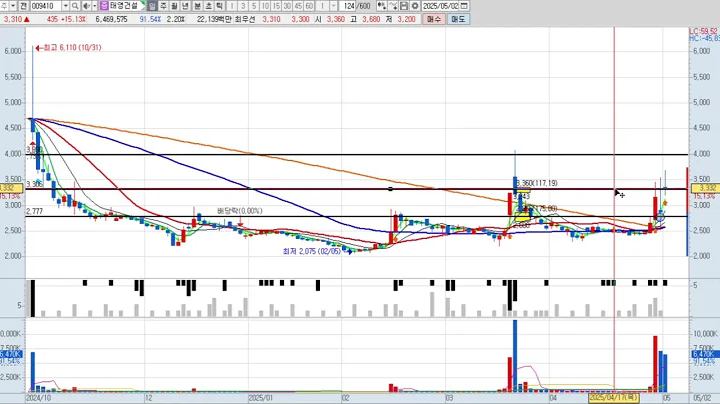Choose interval 1 in period numbers
Viewport: 720px width, 404px height.
pyautogui.click(x=232, y=6)
